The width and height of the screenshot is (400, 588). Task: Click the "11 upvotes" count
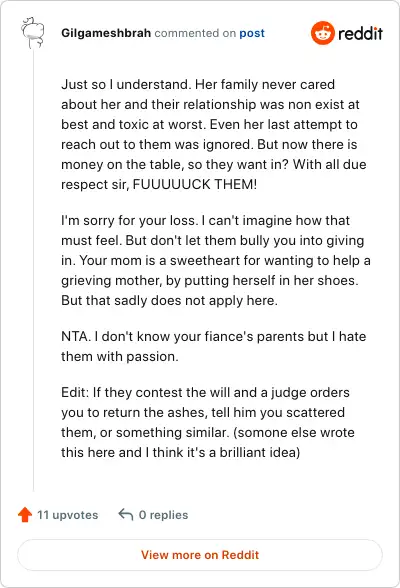(67, 515)
